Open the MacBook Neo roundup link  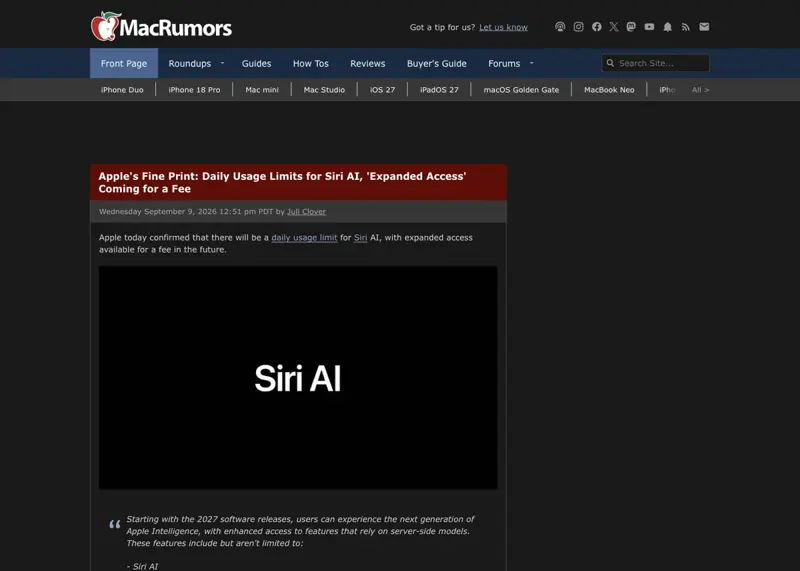point(609,90)
